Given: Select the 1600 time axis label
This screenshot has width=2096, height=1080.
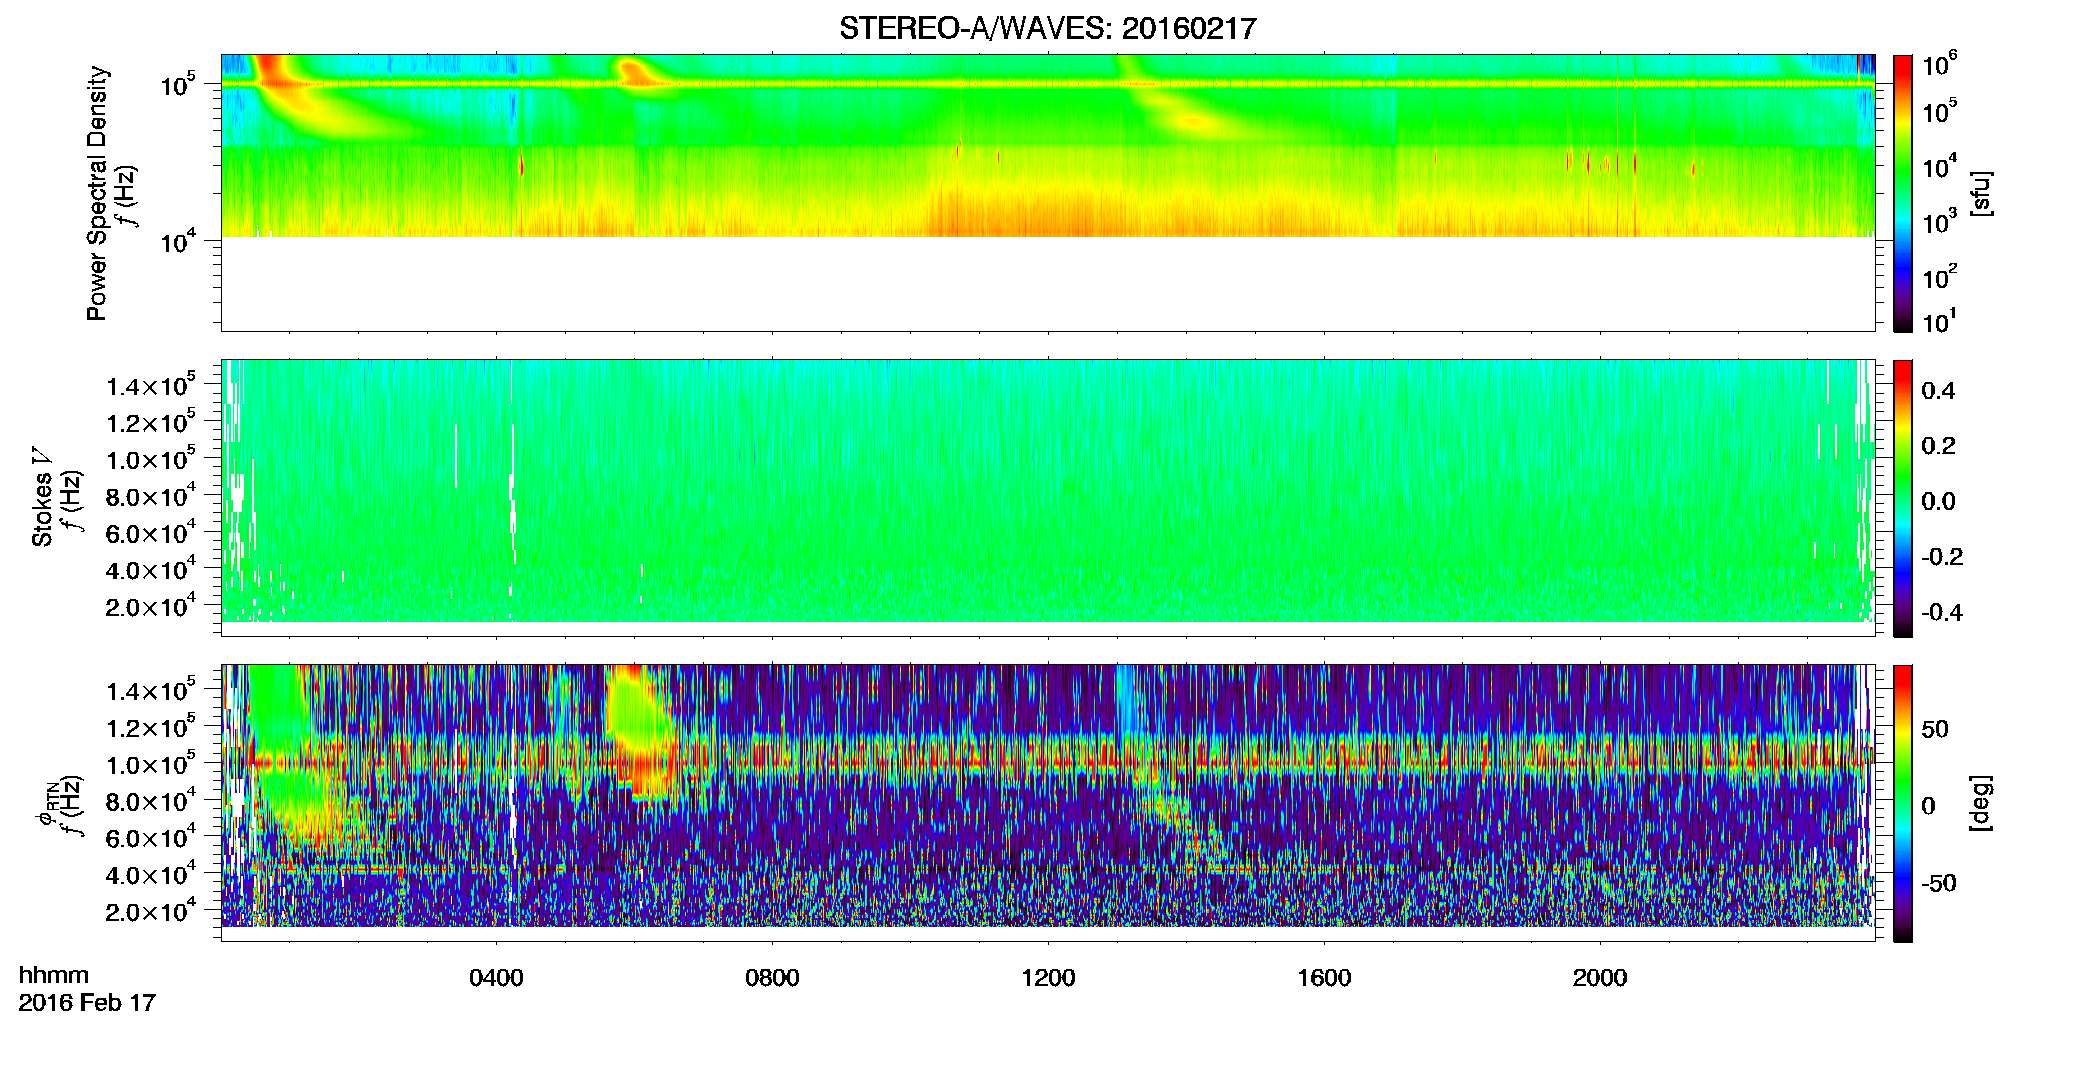Looking at the screenshot, I should [x=1324, y=978].
